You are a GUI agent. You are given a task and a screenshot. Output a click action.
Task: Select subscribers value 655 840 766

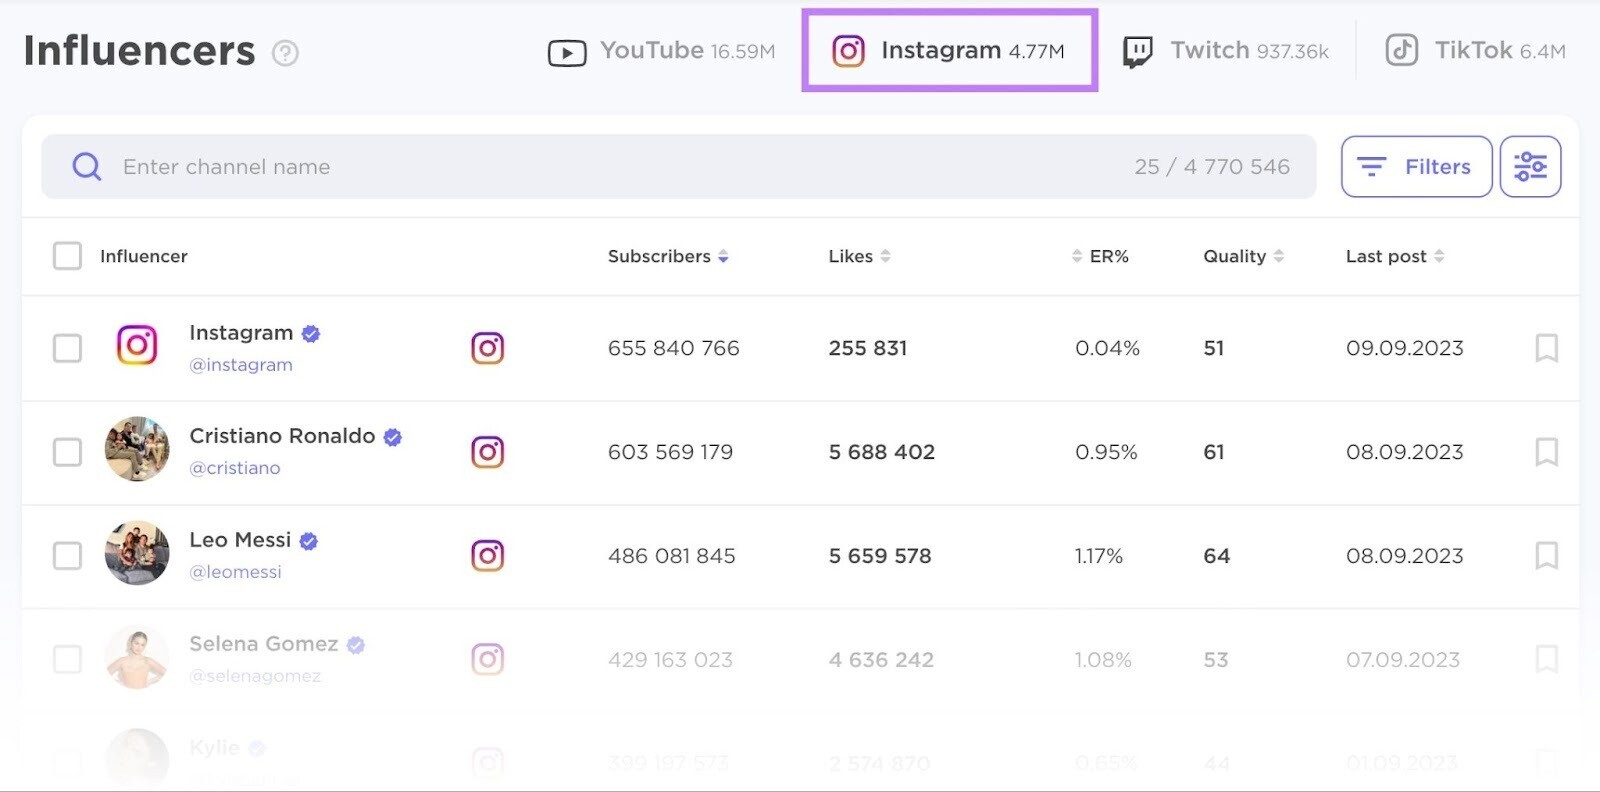point(674,348)
